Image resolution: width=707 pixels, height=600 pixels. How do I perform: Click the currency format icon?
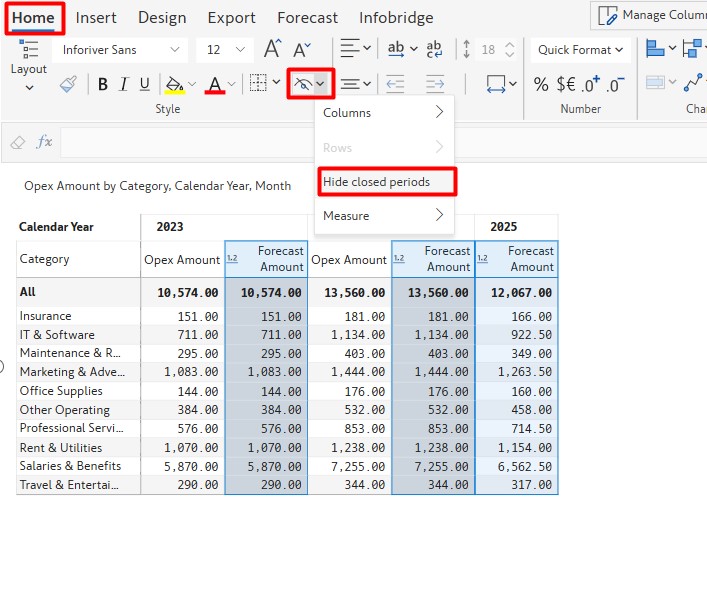[x=566, y=85]
